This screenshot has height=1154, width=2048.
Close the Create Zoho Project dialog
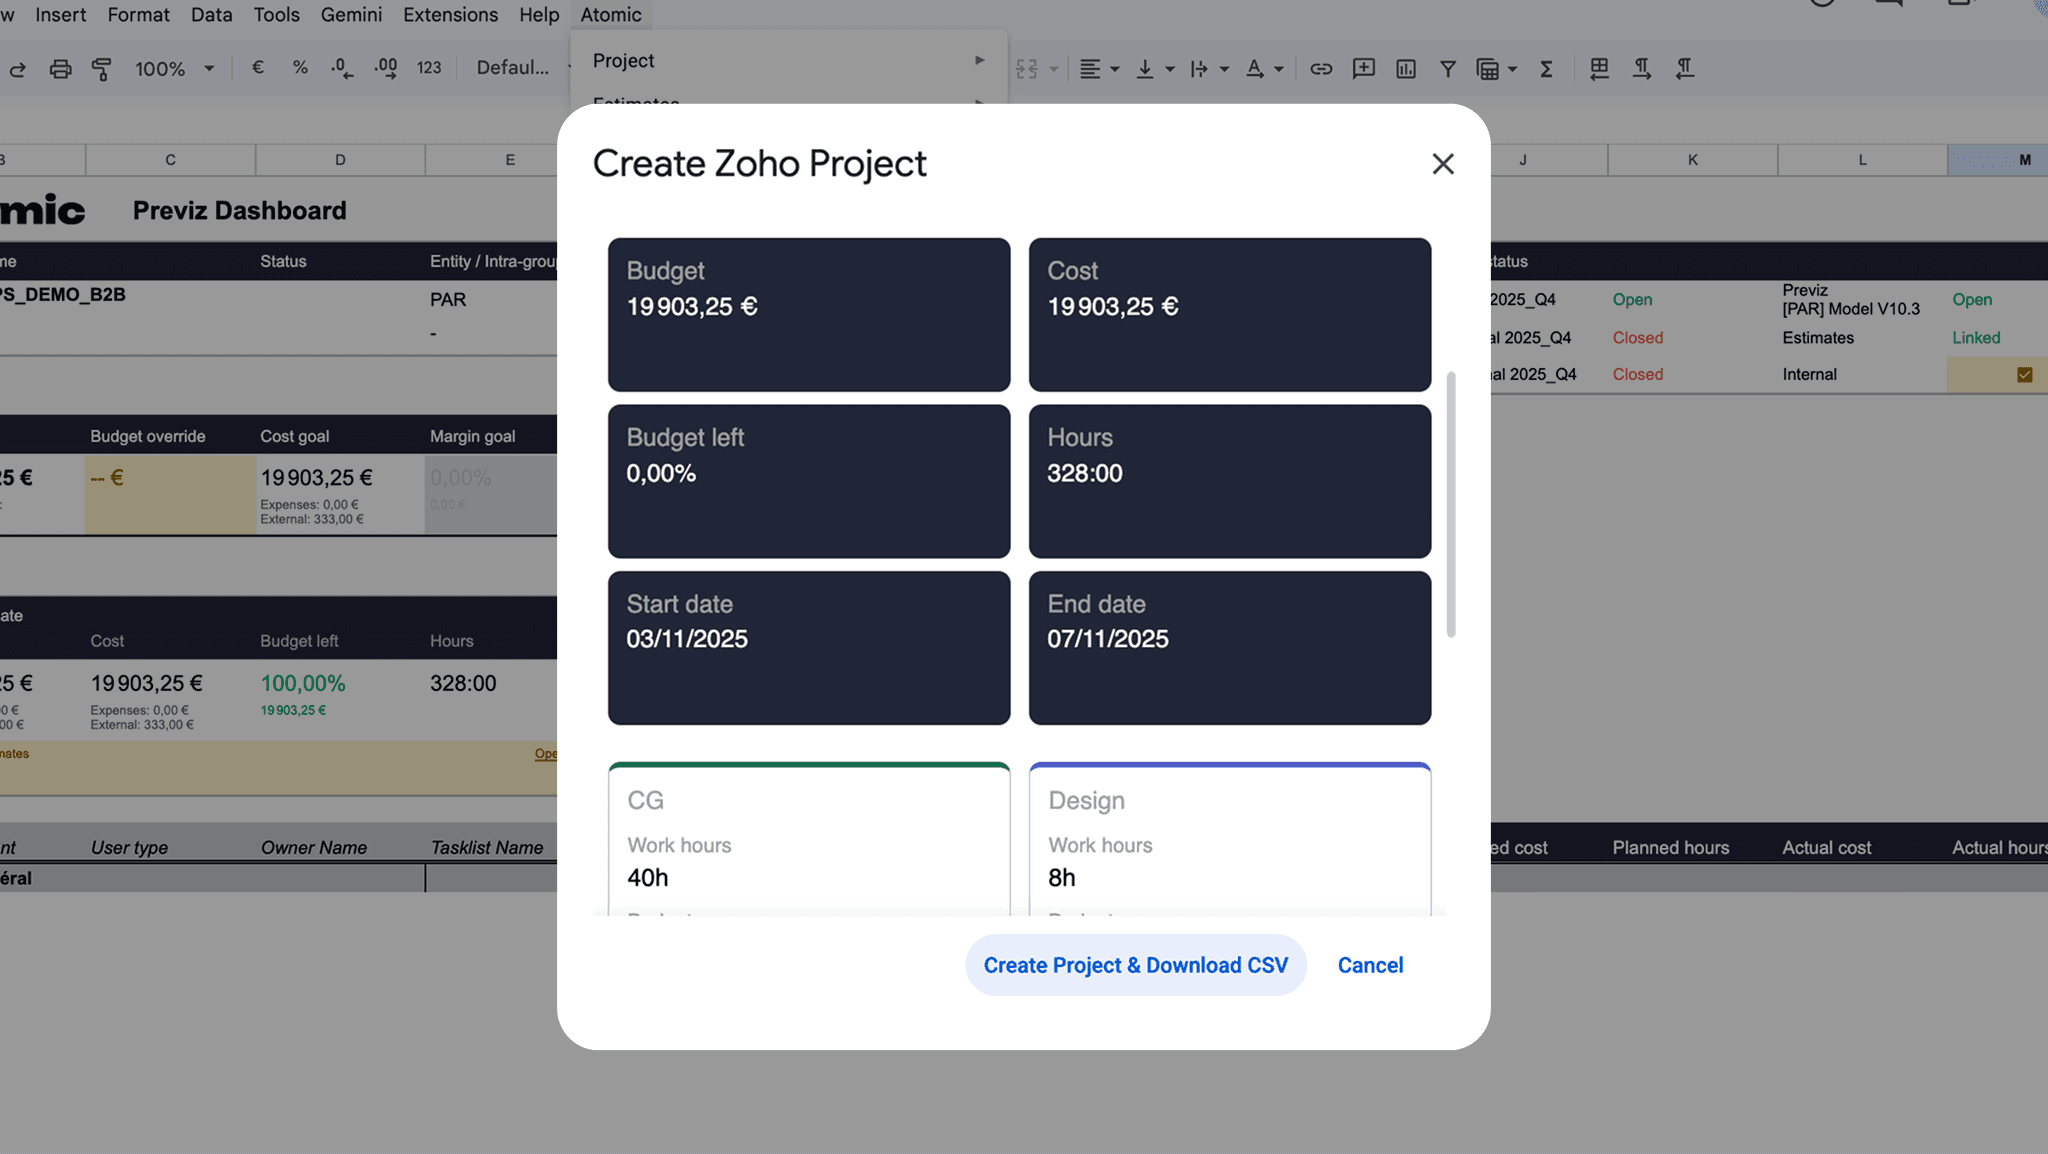[x=1442, y=164]
